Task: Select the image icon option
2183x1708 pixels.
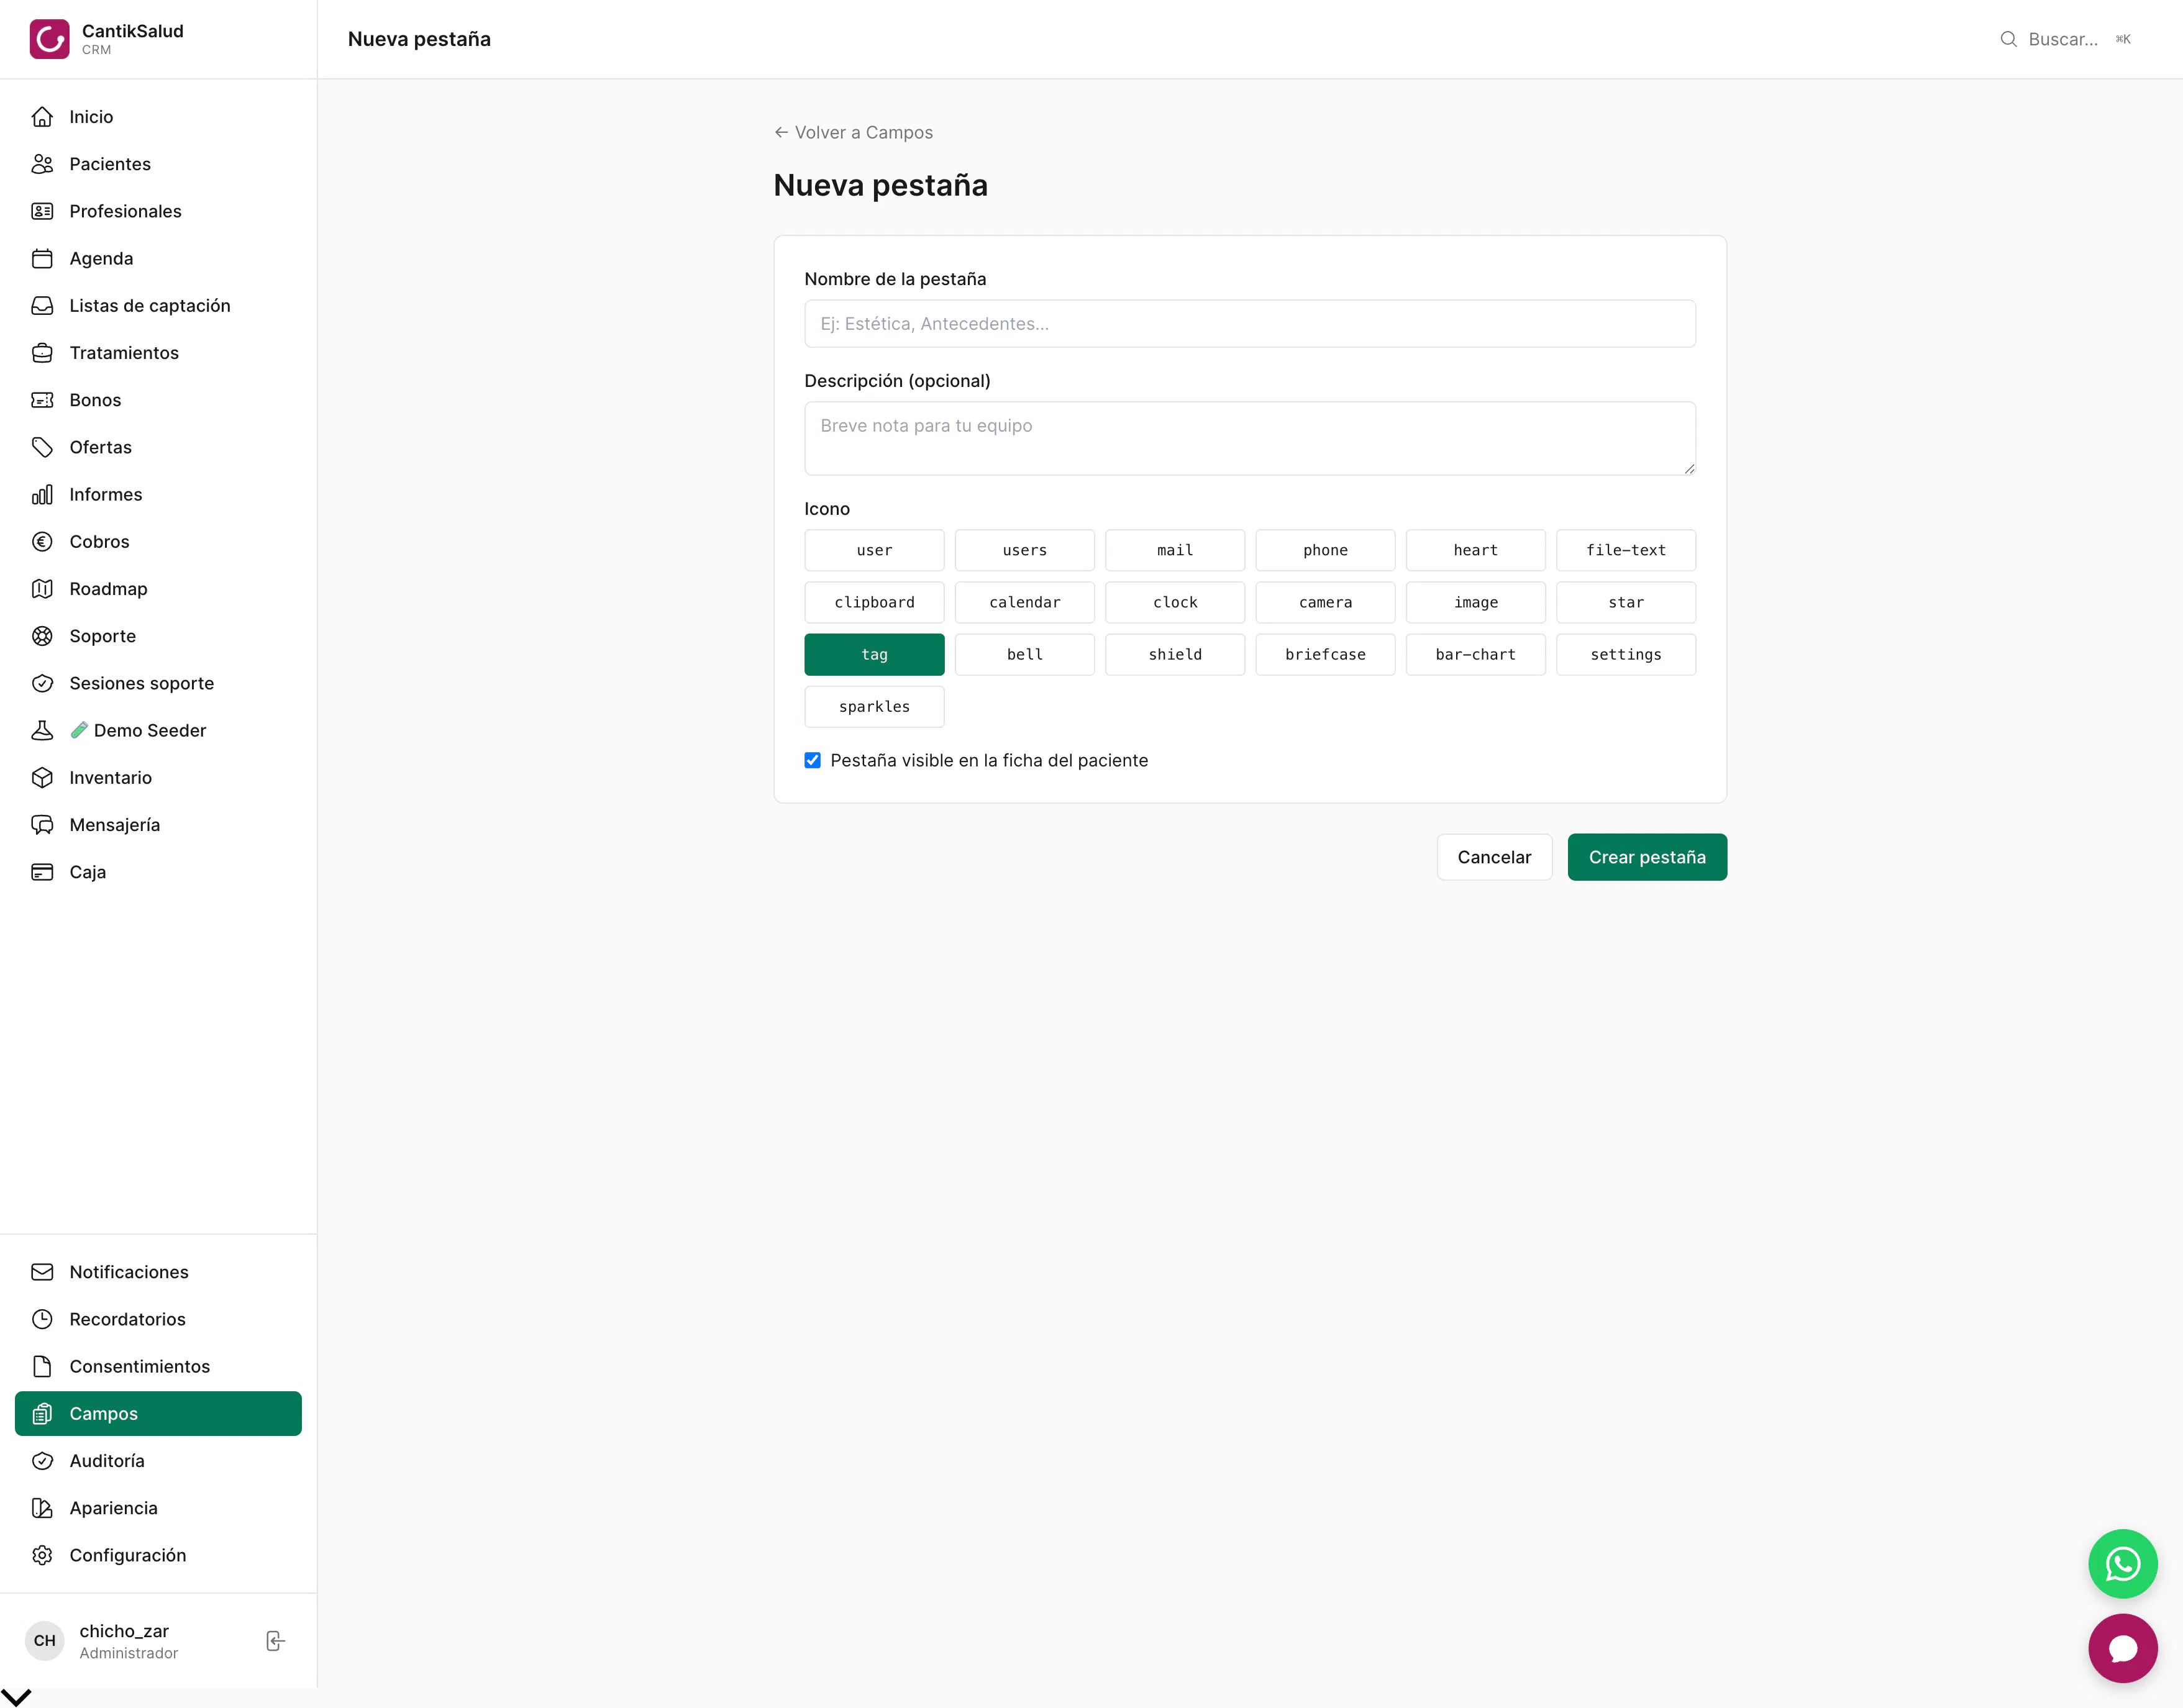Action: (x=1475, y=602)
